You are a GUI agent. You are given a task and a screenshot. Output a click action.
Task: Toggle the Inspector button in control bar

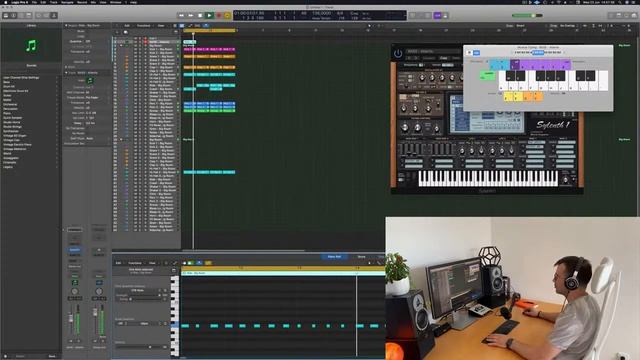point(13,16)
